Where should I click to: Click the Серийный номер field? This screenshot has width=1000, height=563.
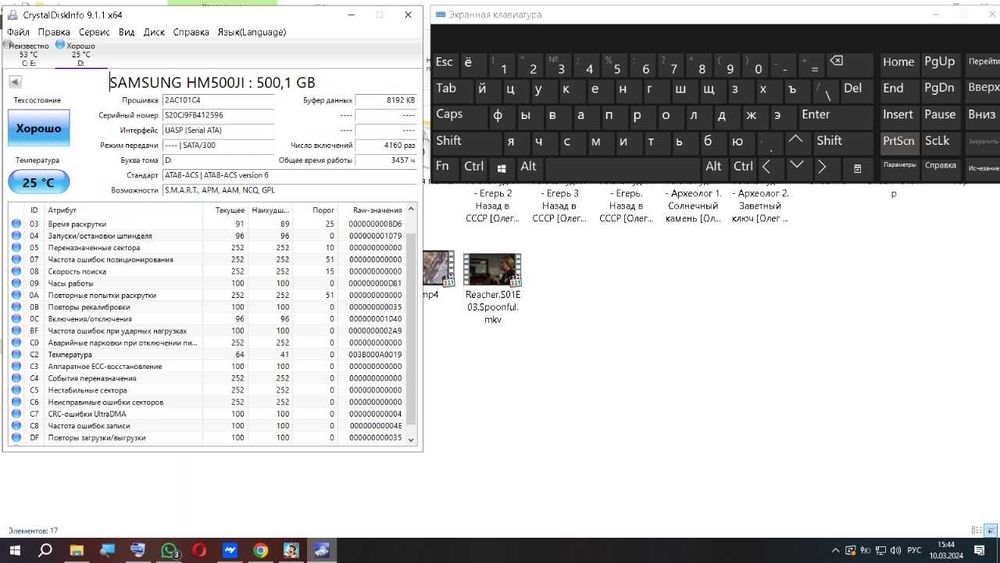[x=218, y=115]
